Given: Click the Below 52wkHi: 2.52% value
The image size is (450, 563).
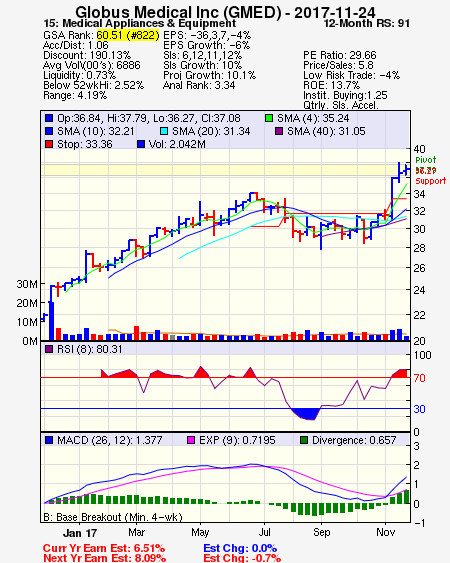Looking at the screenshot, I should point(93,85).
